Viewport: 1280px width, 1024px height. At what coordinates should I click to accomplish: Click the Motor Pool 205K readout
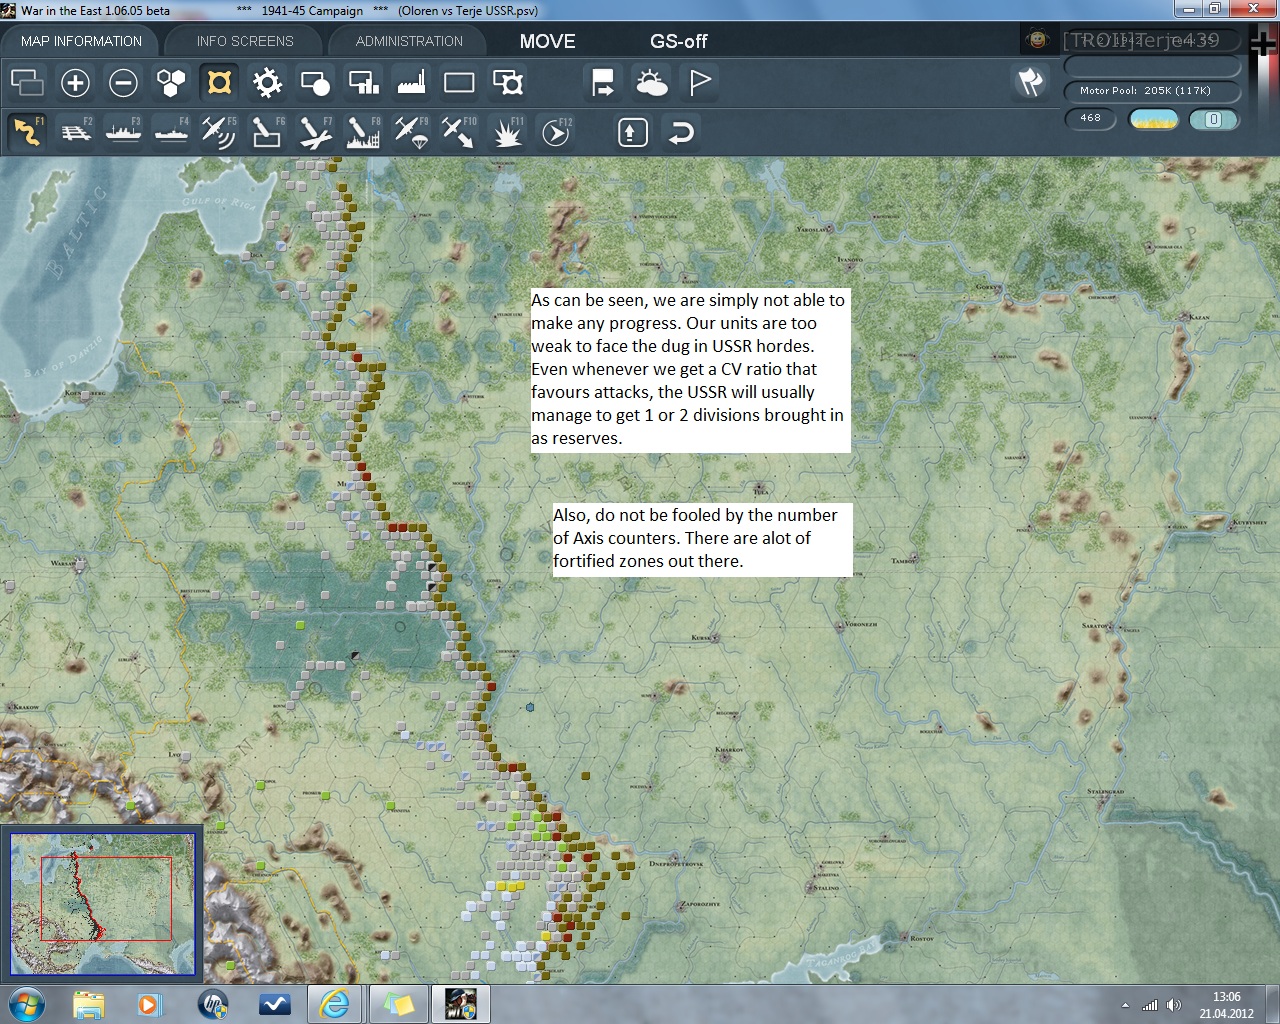point(1152,91)
